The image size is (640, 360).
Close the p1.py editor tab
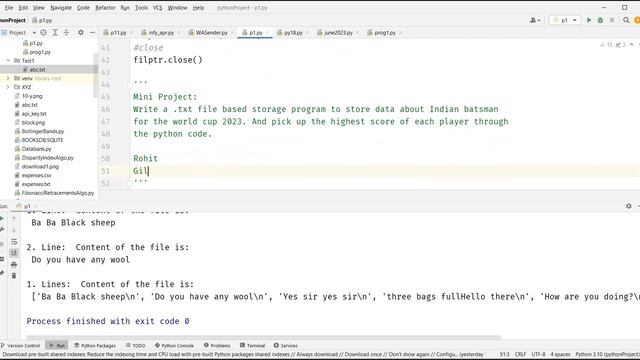[x=268, y=33]
